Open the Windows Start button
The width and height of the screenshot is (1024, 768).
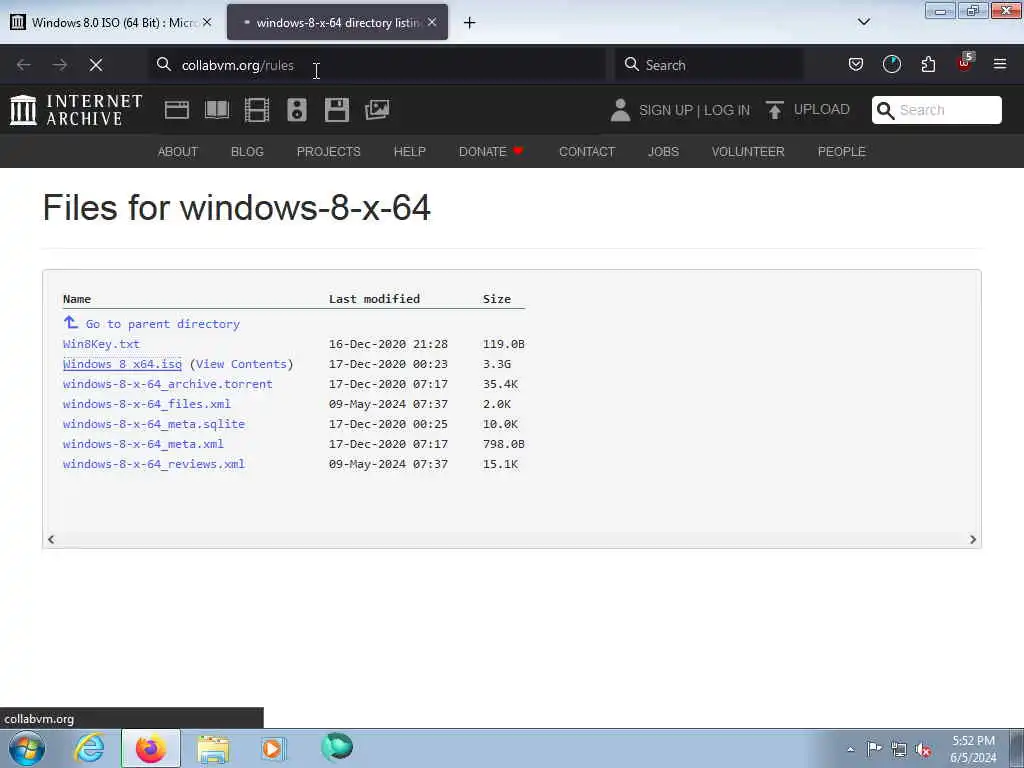click(x=26, y=748)
